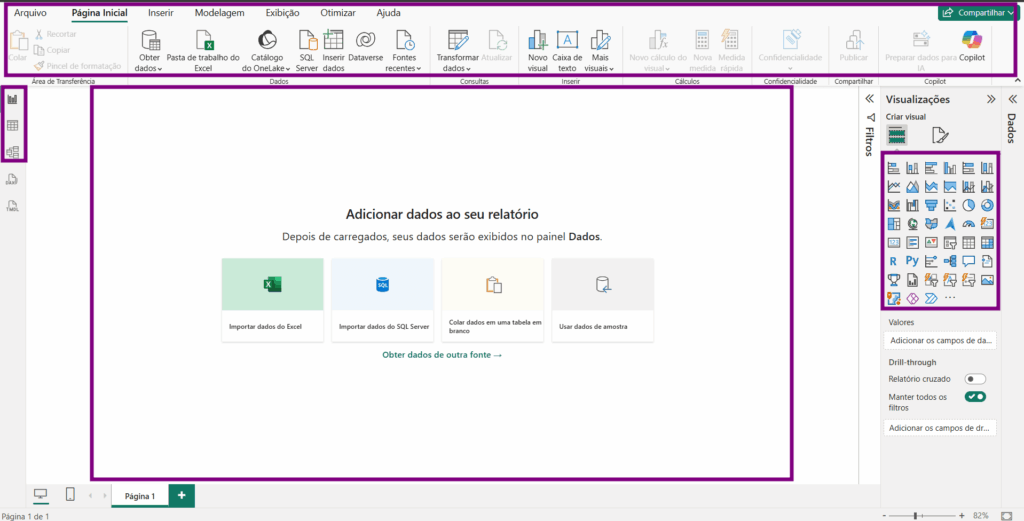Add a new page with plus button

182,496
